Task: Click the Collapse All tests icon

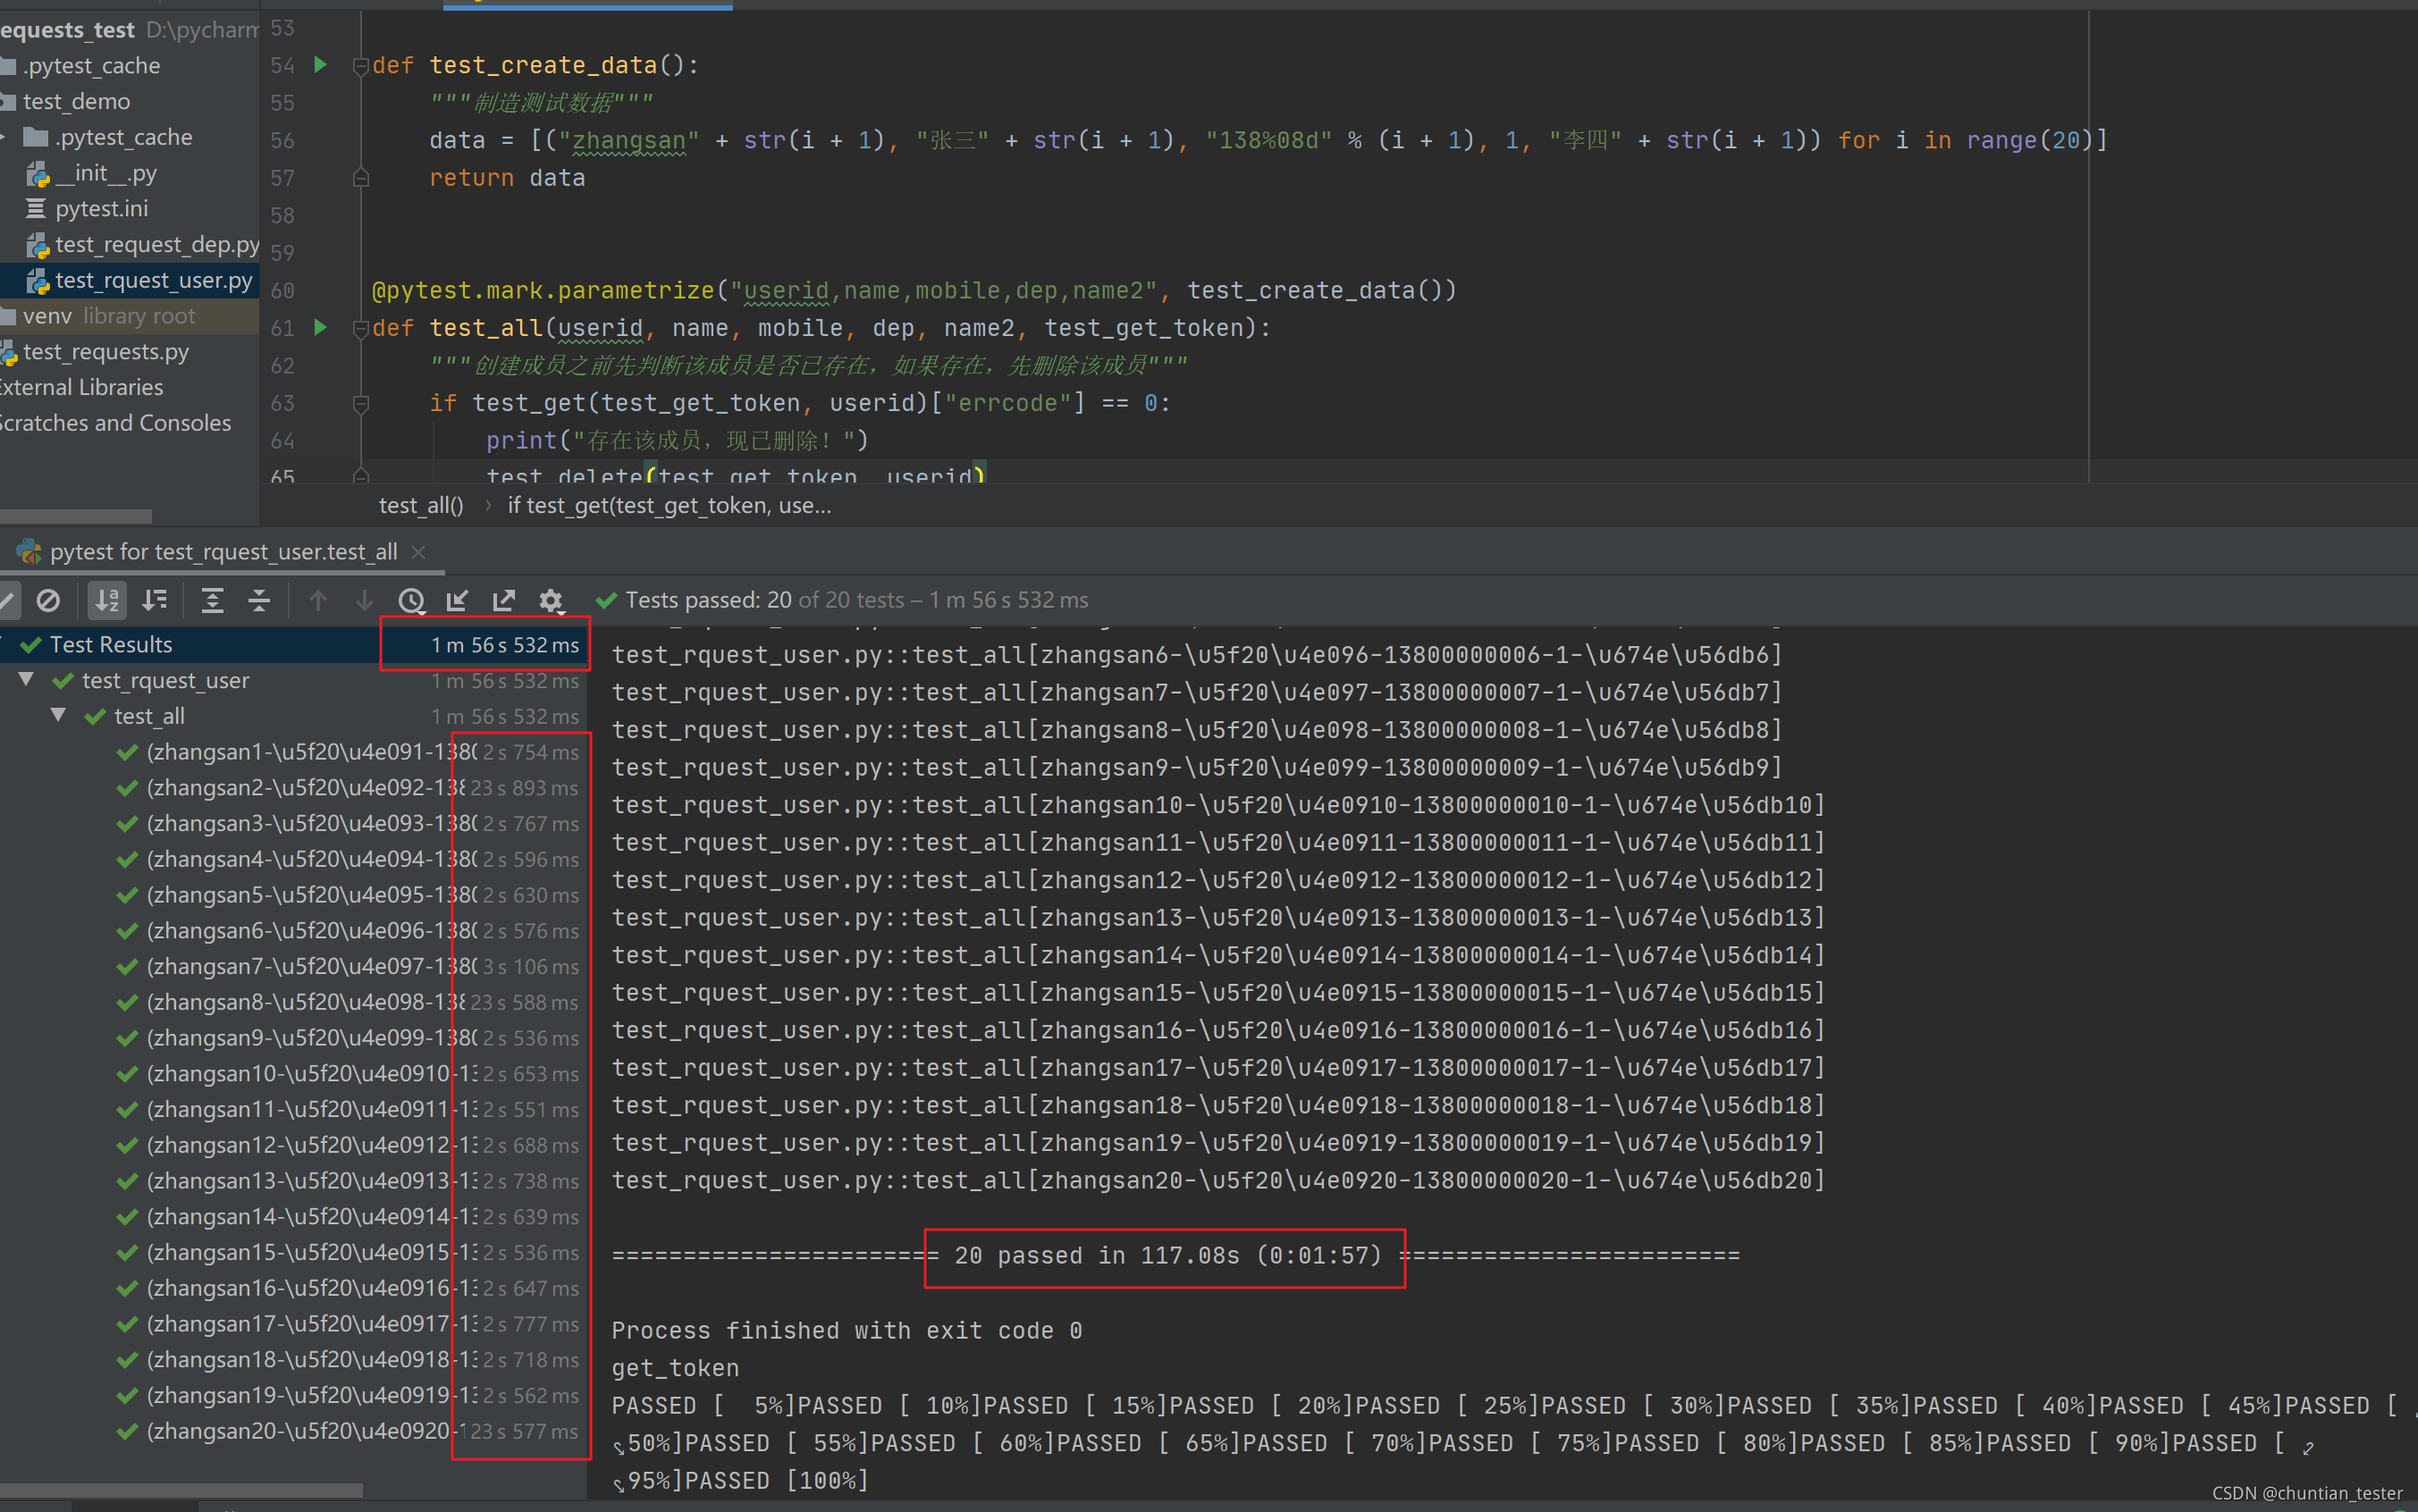Action: [259, 600]
